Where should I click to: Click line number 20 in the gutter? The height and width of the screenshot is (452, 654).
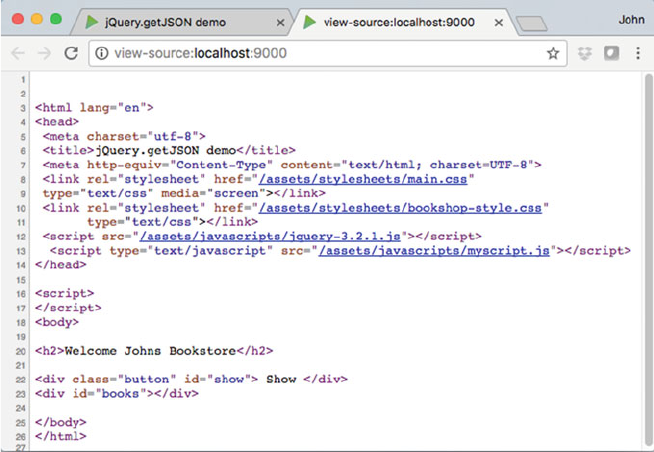click(21, 351)
